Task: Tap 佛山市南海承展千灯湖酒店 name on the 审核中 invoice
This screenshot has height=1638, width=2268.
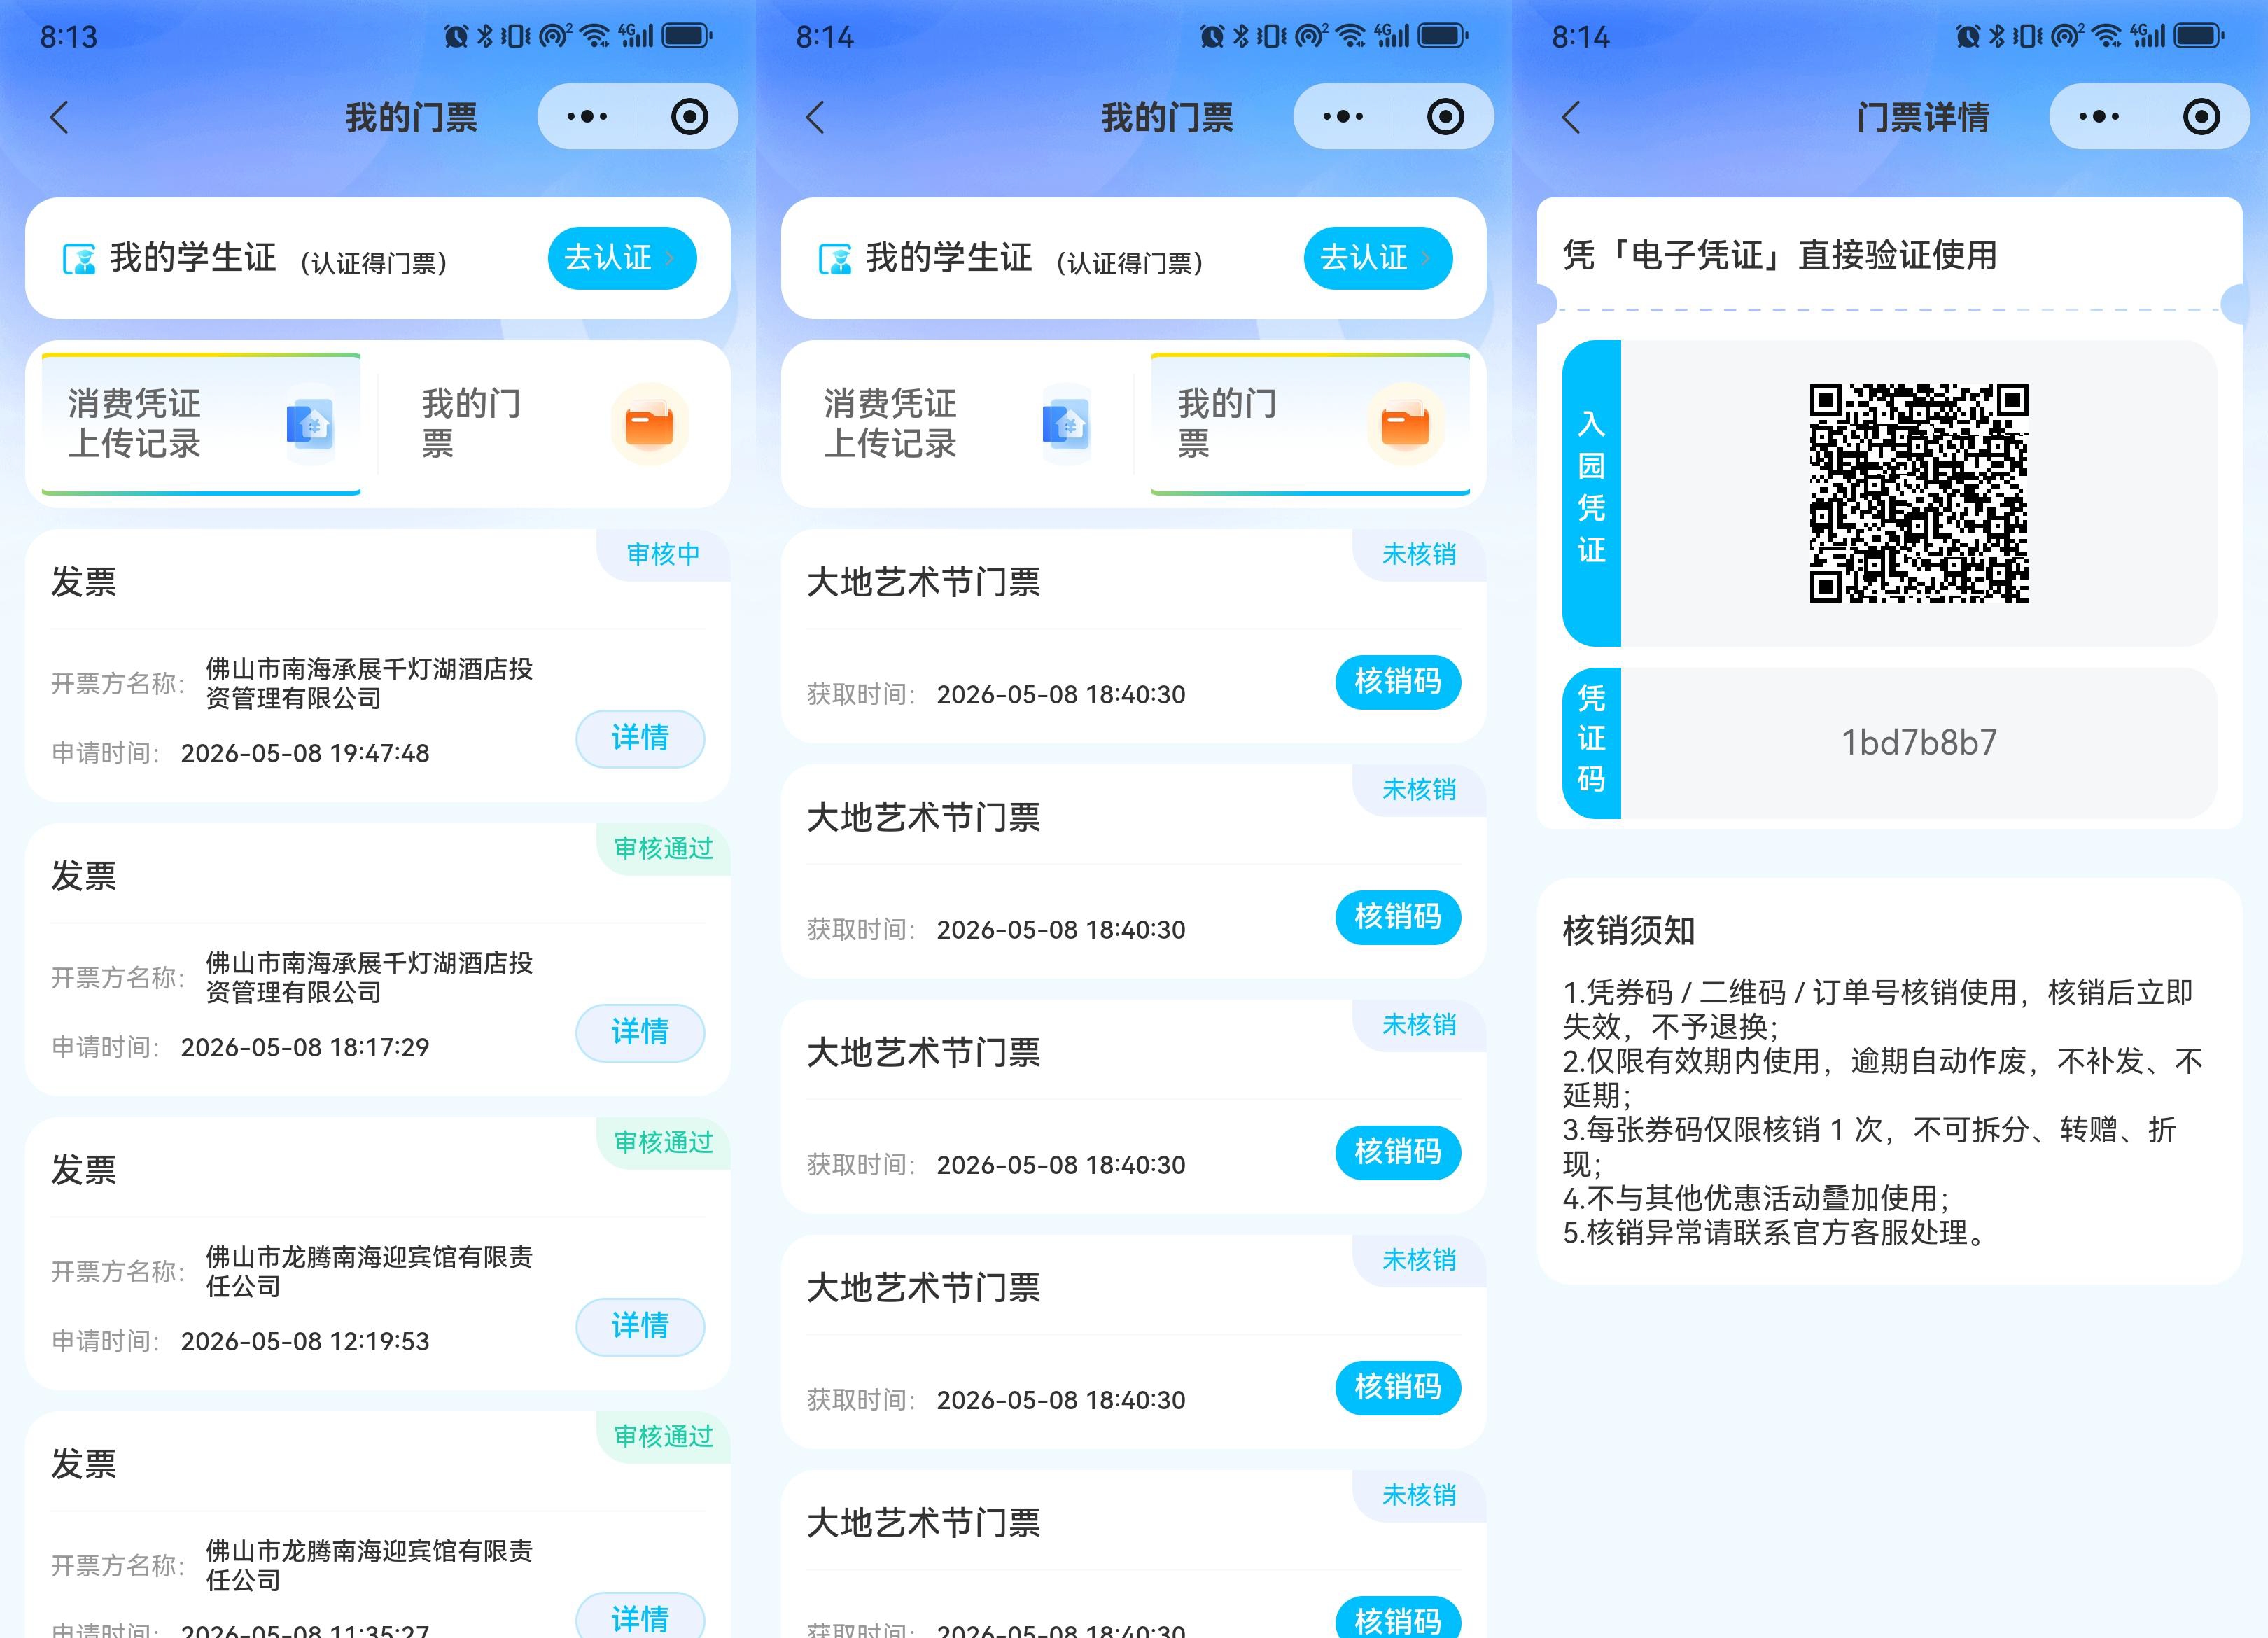Action: tap(369, 684)
